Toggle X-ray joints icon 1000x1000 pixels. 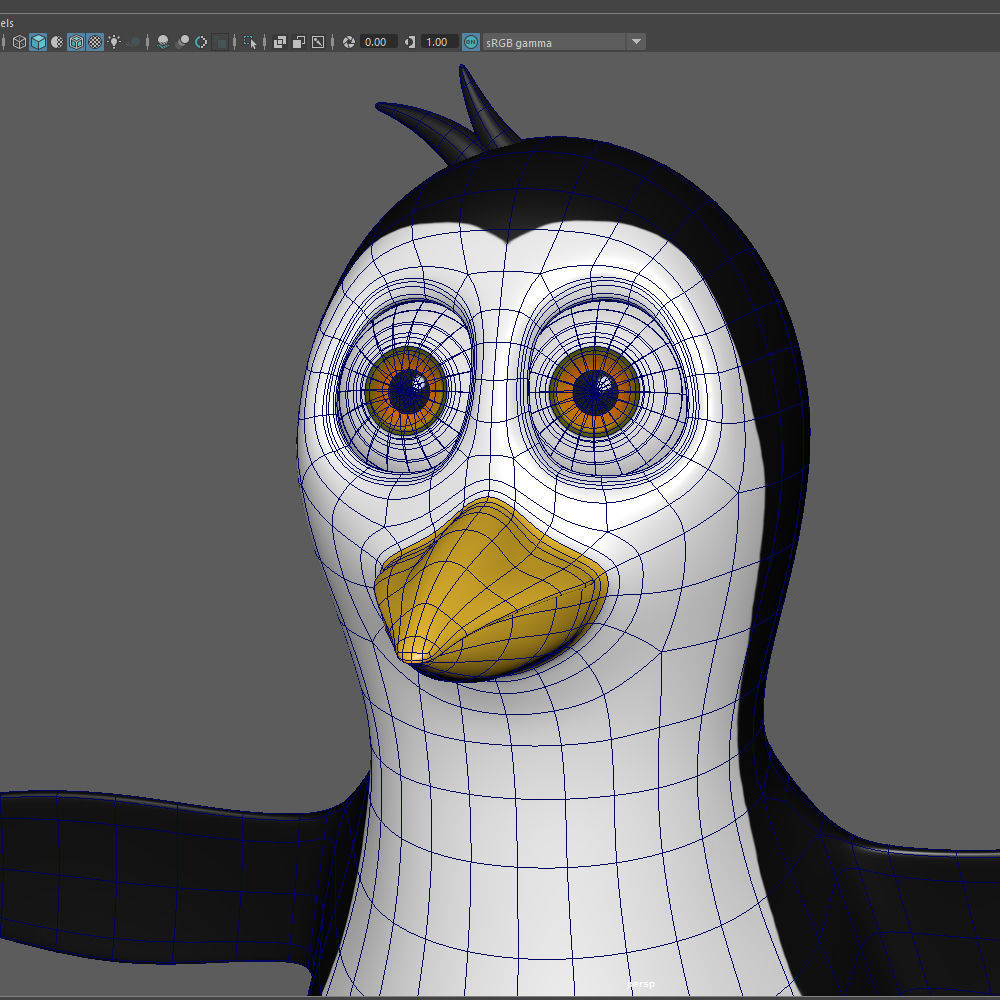318,42
